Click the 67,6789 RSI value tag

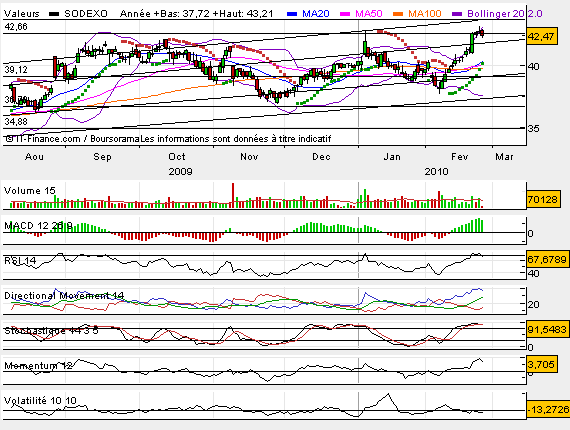point(547,260)
